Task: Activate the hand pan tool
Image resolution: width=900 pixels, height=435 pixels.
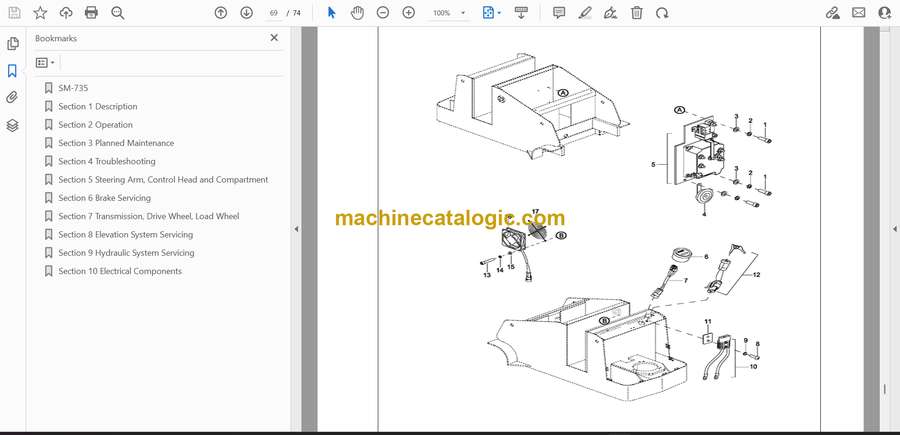Action: coord(357,13)
